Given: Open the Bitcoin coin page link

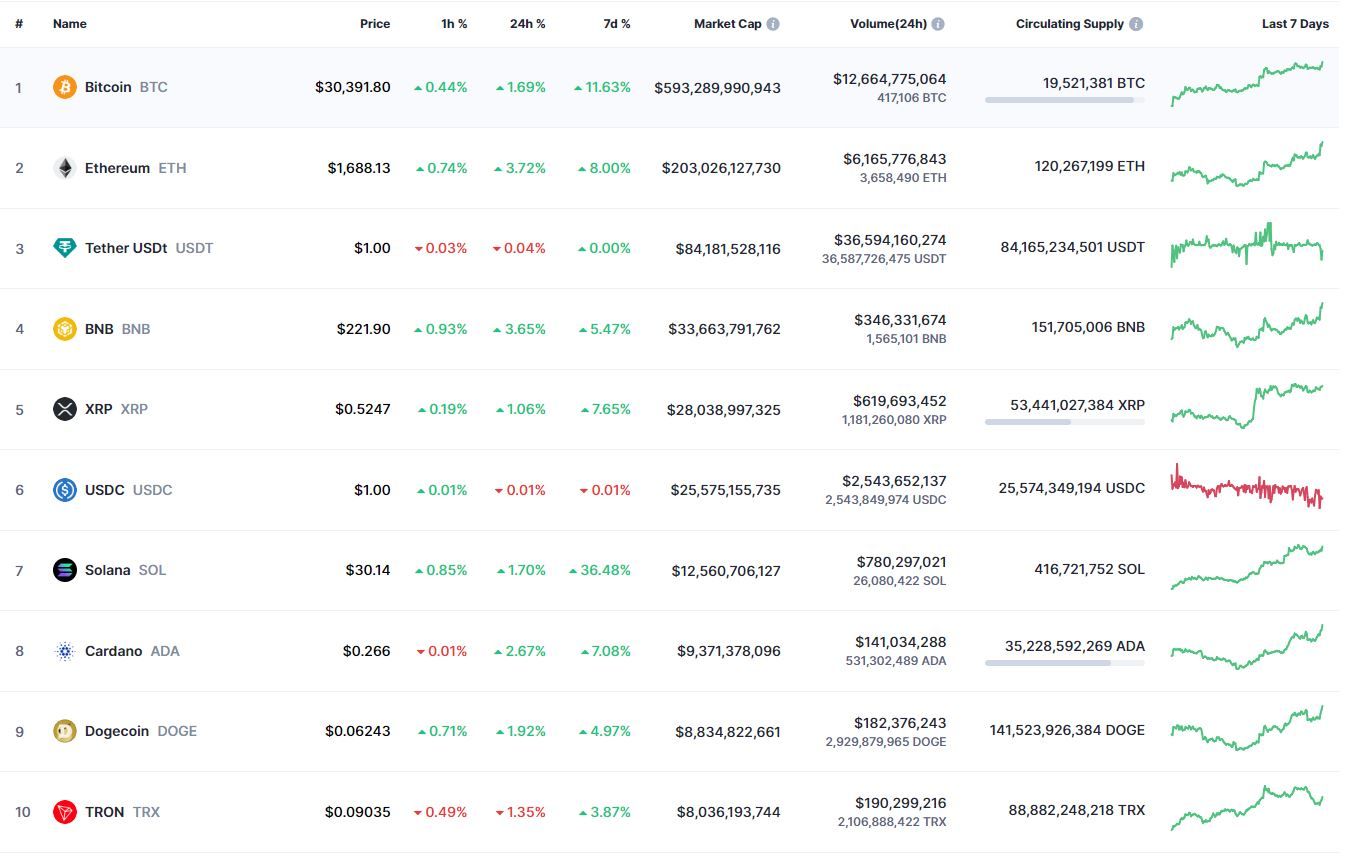Looking at the screenshot, I should 126,87.
